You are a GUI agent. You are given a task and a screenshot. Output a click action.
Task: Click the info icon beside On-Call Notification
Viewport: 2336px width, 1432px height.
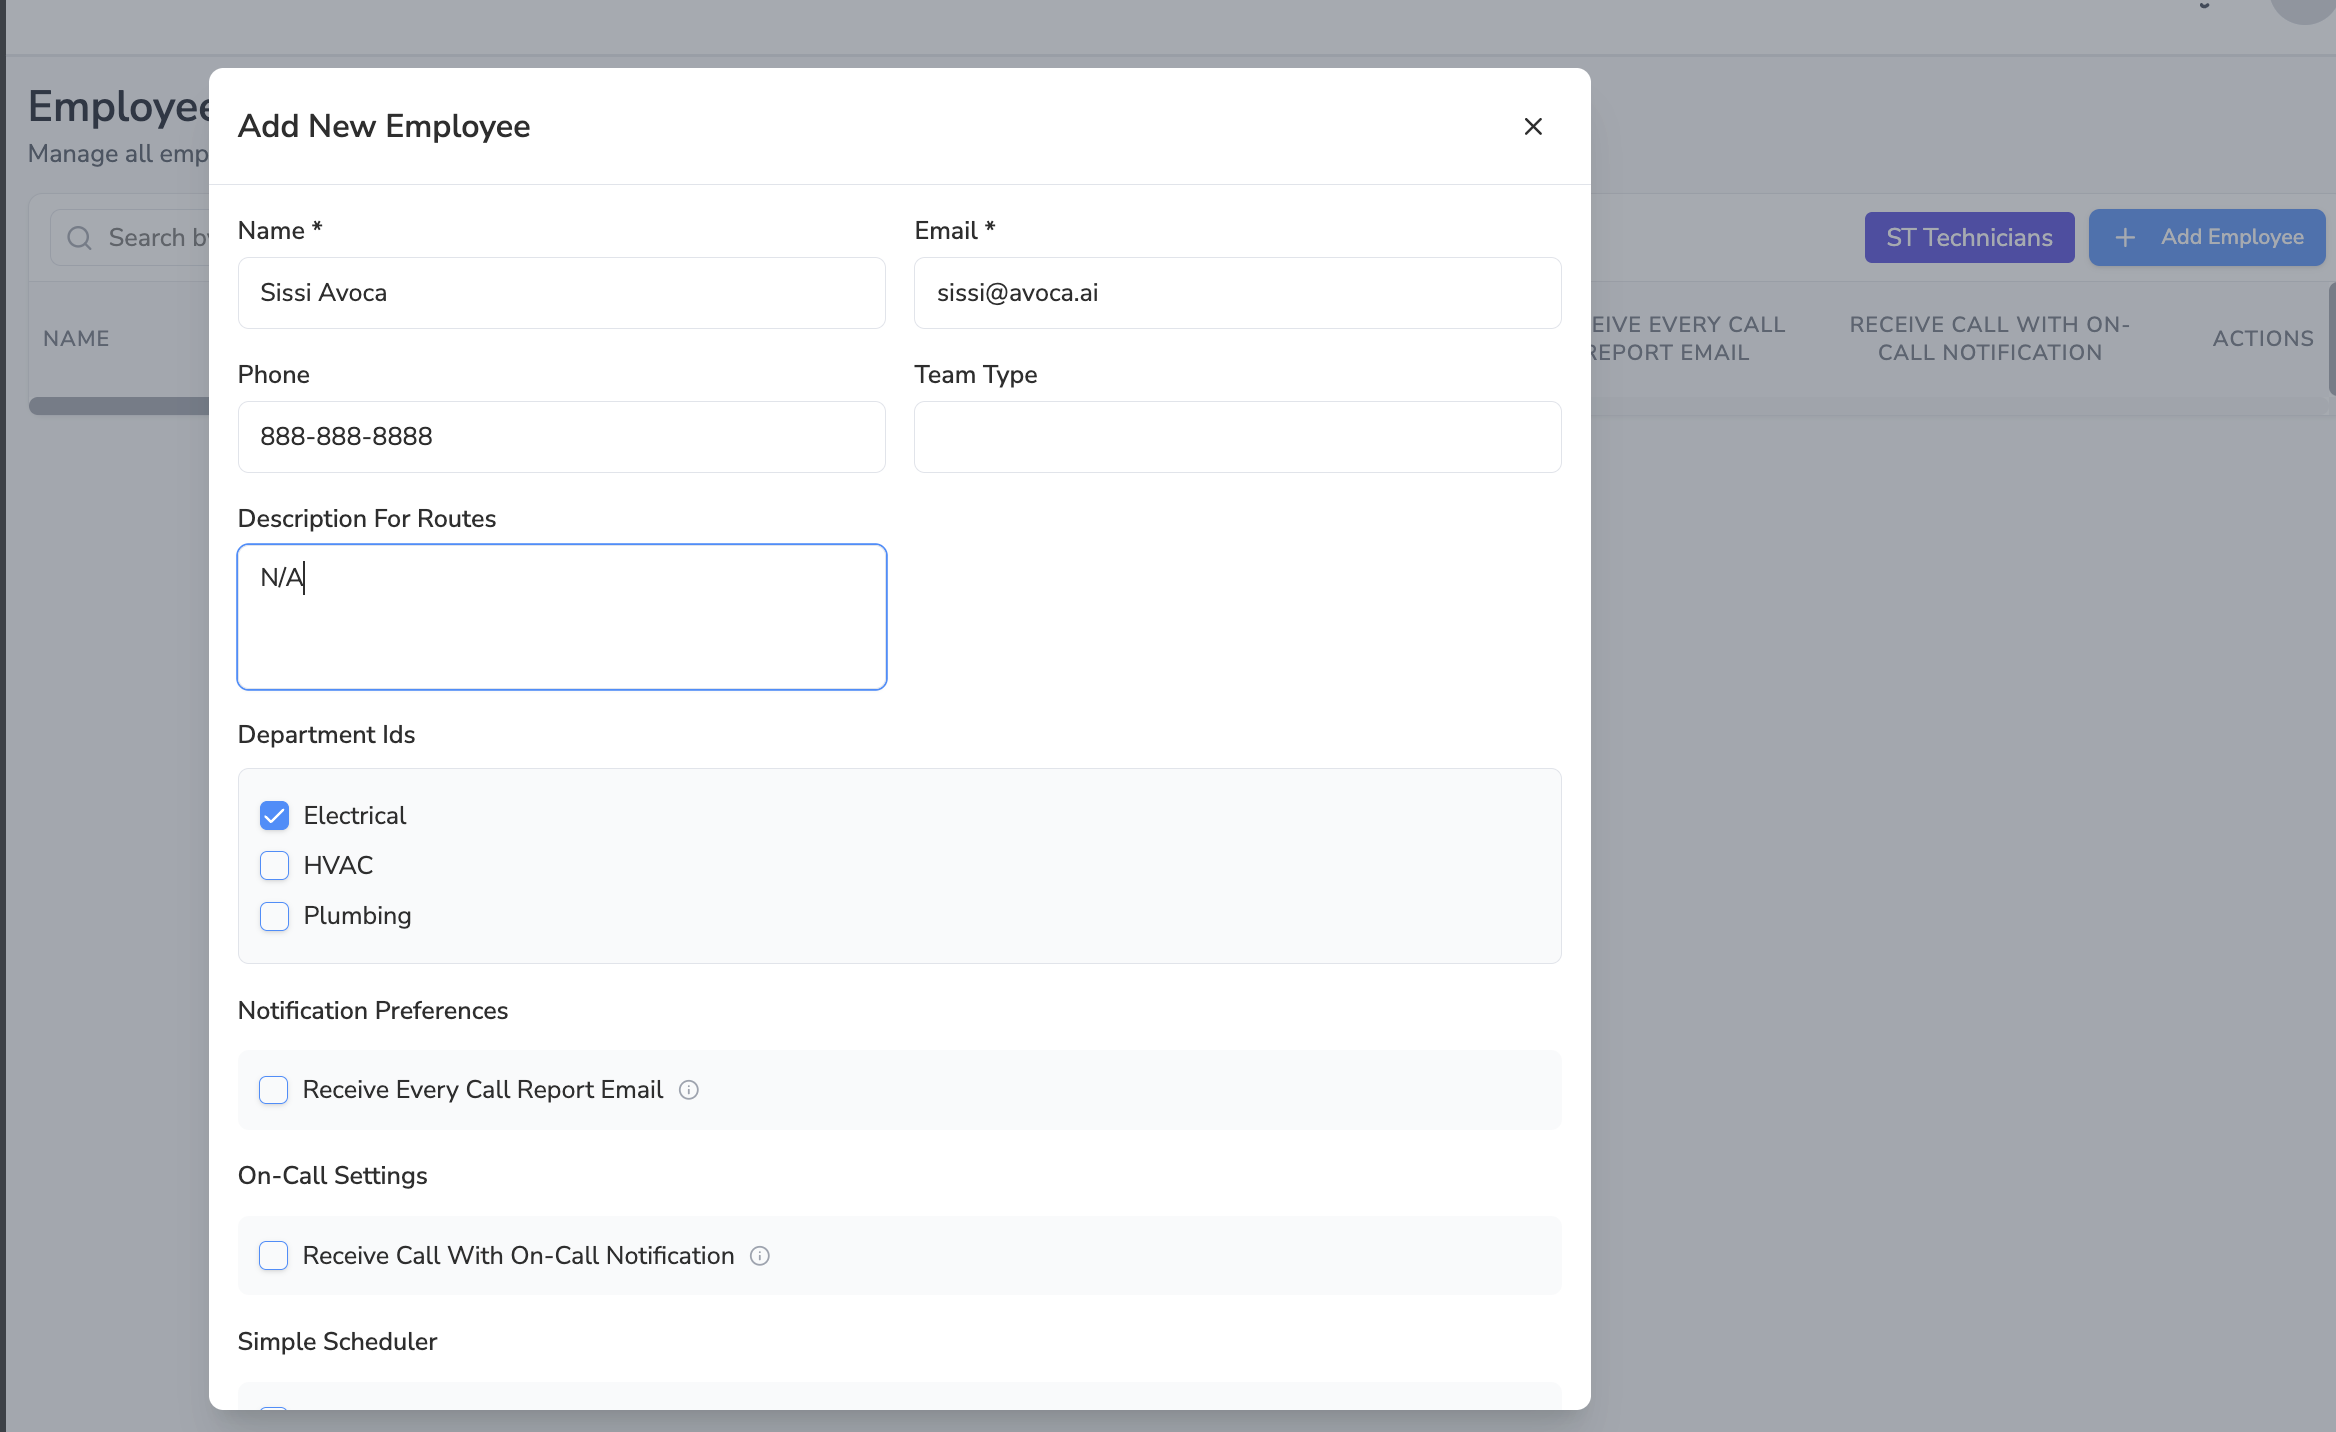click(x=760, y=1256)
